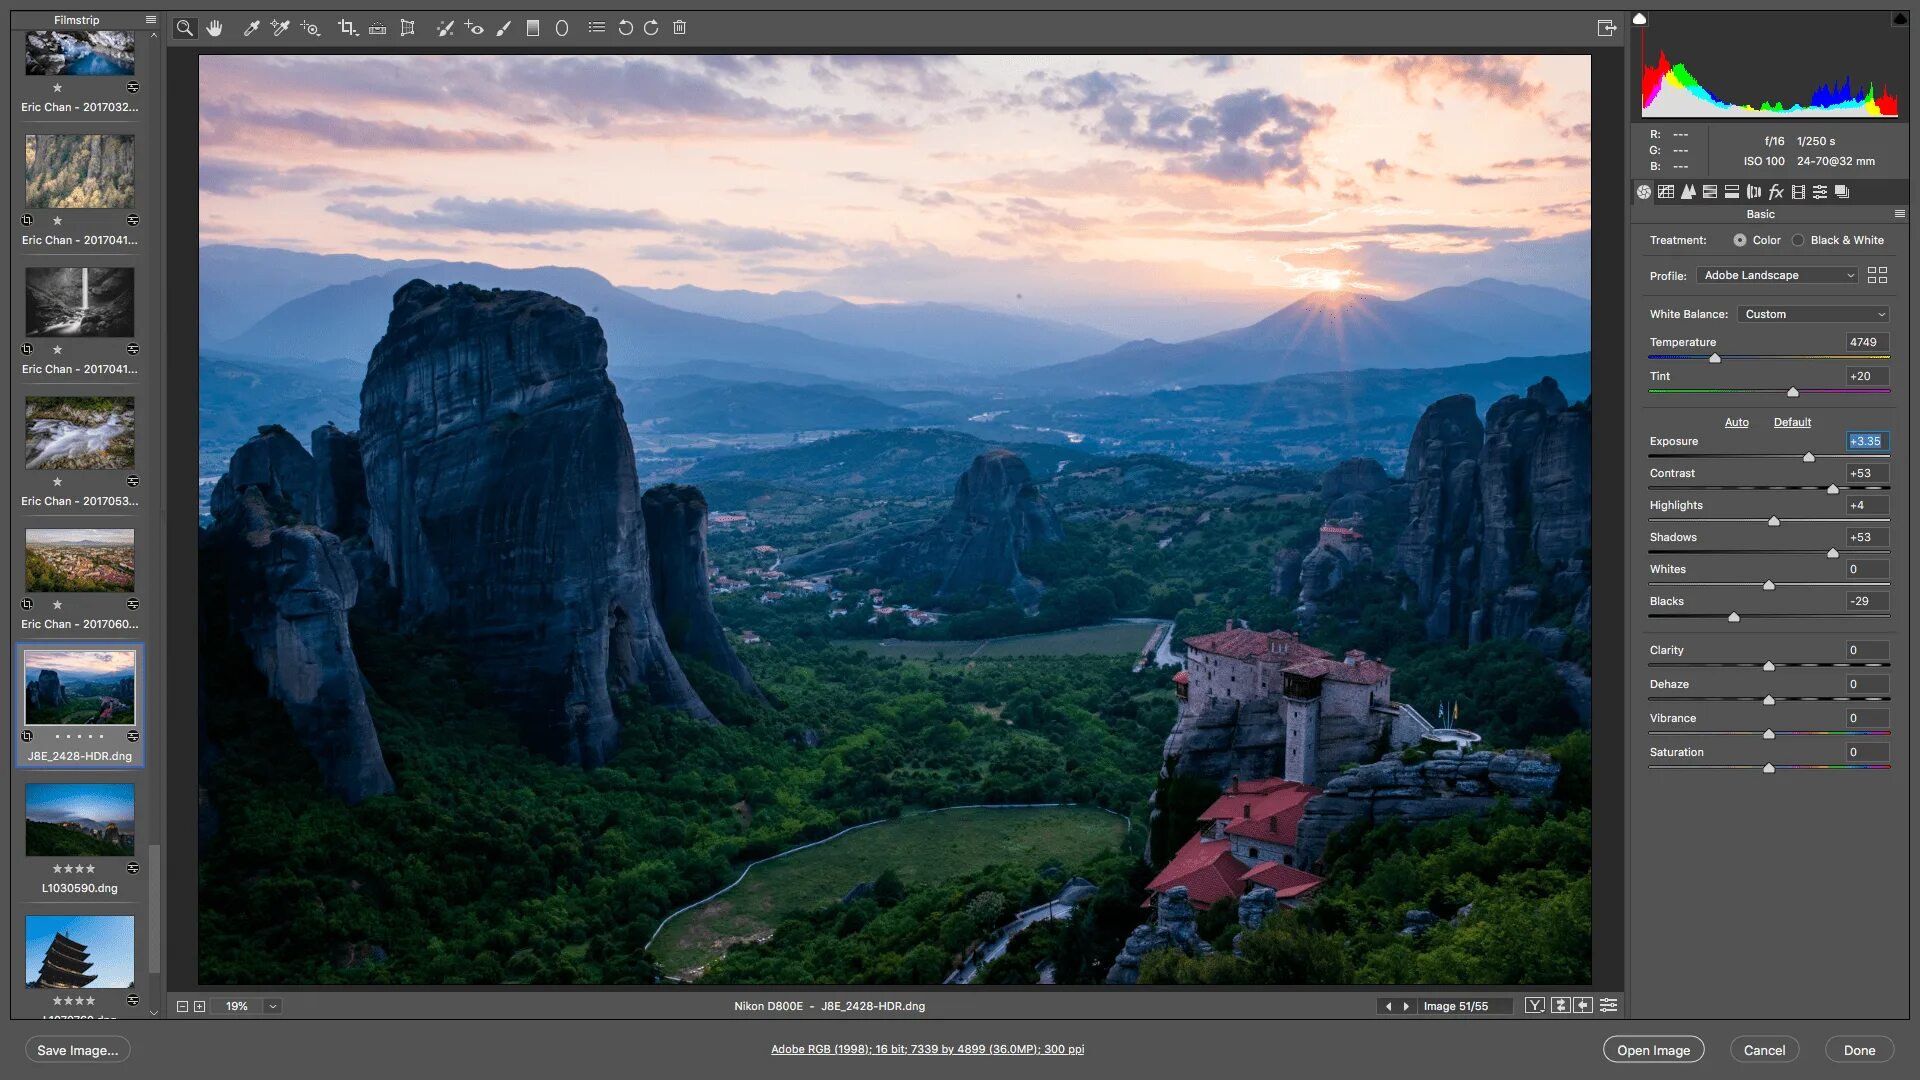Choose Black & White treatment radio button
1920x1080 pixels.
tap(1798, 240)
